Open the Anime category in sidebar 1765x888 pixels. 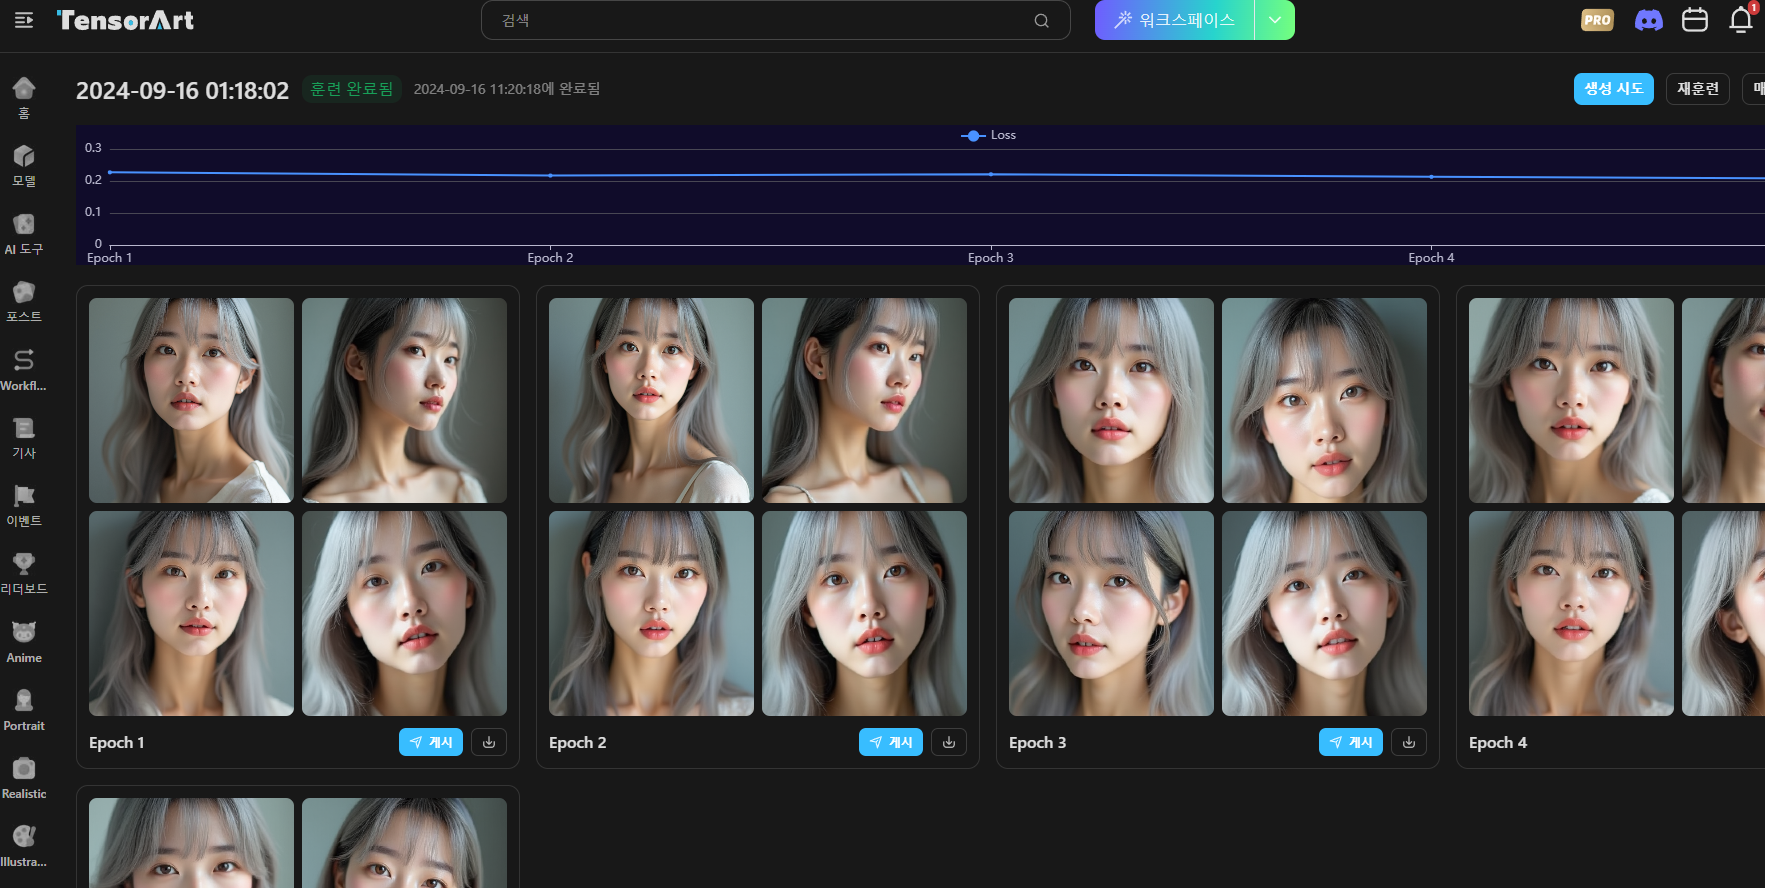pyautogui.click(x=24, y=642)
